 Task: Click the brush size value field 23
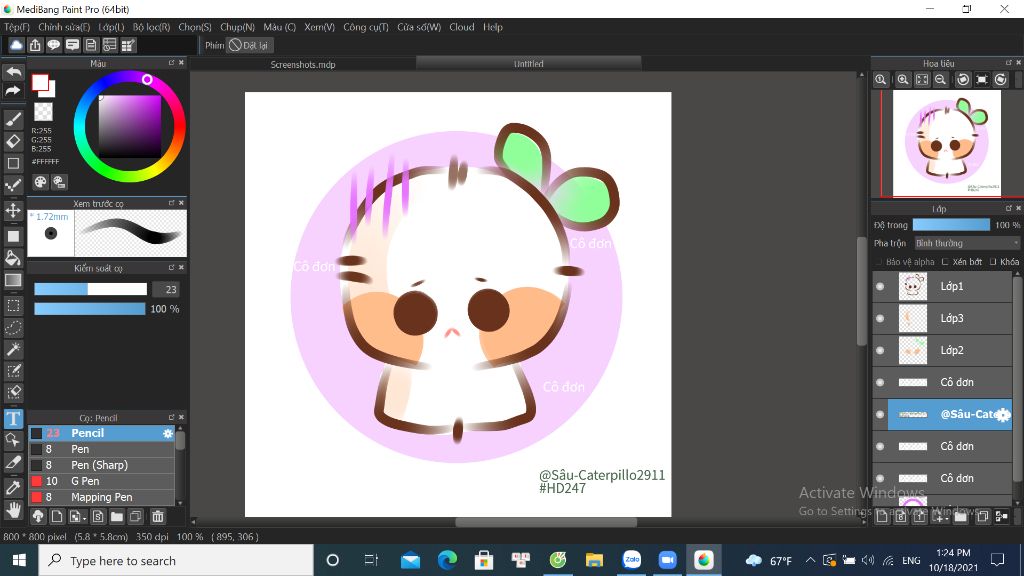[166, 289]
